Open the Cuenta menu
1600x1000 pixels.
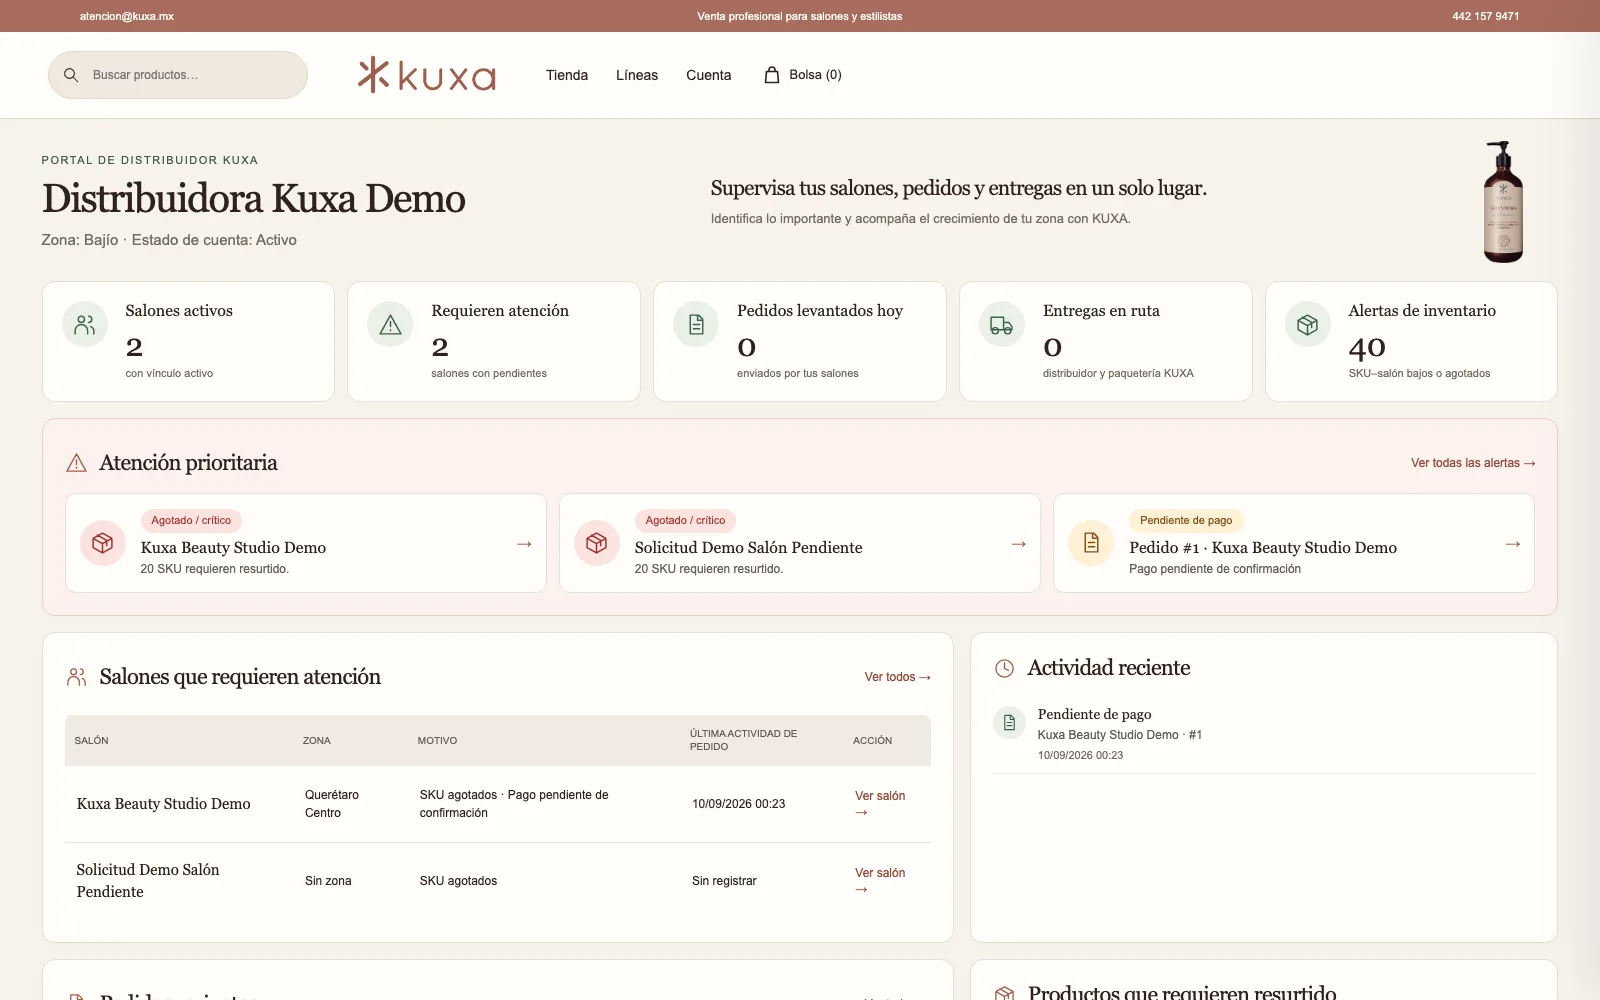tap(709, 75)
